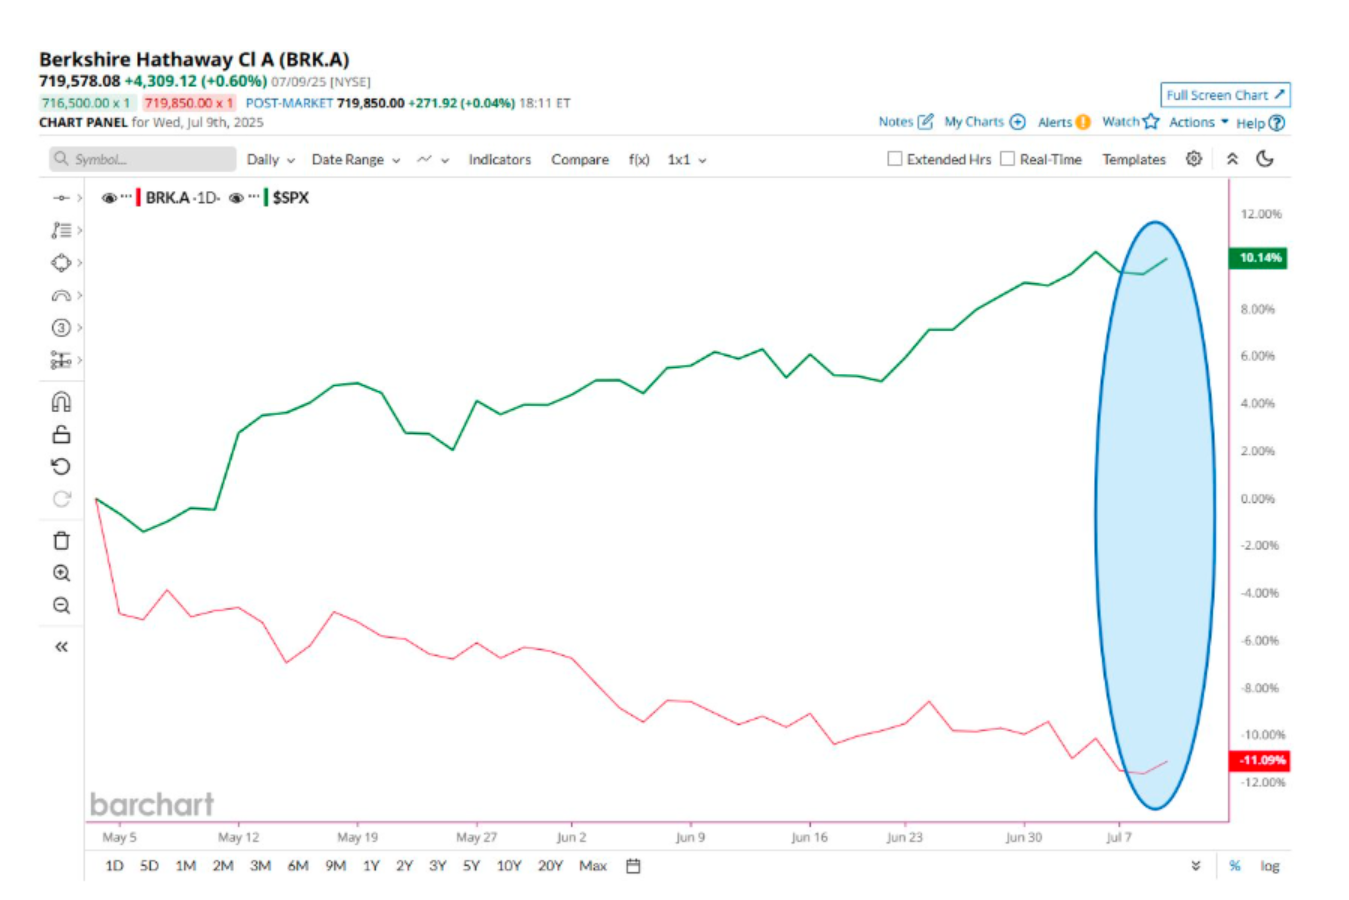Open the calendar date picker icon

click(633, 866)
